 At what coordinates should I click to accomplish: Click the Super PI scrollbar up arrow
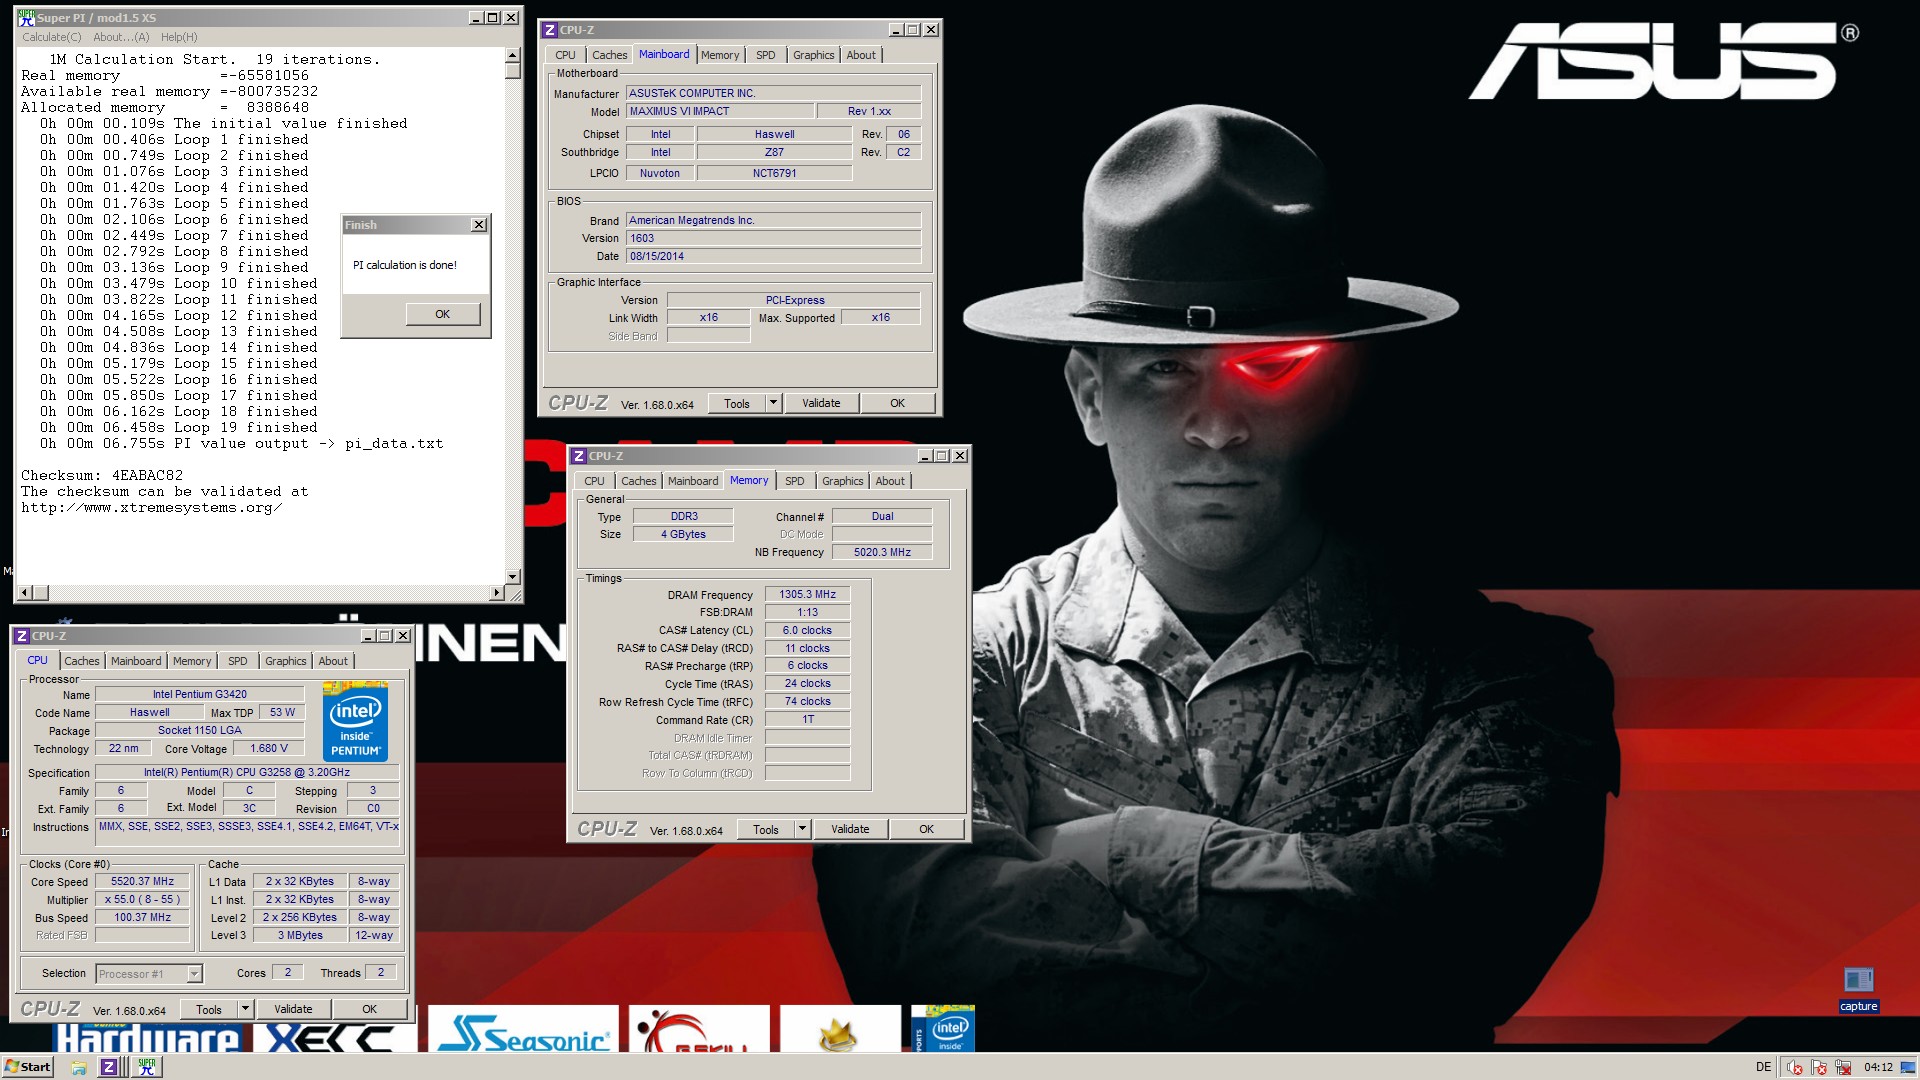pos(513,56)
